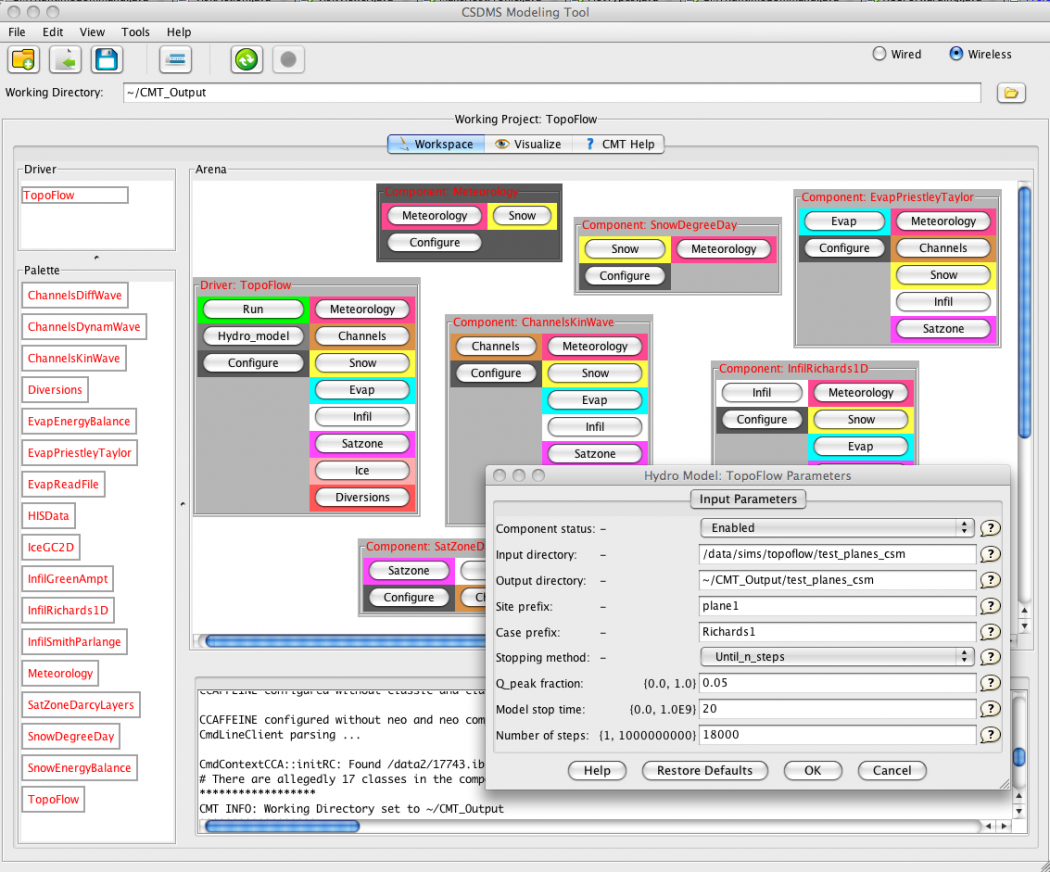
Task: Toggle the Workspace view button
Action: [435, 144]
